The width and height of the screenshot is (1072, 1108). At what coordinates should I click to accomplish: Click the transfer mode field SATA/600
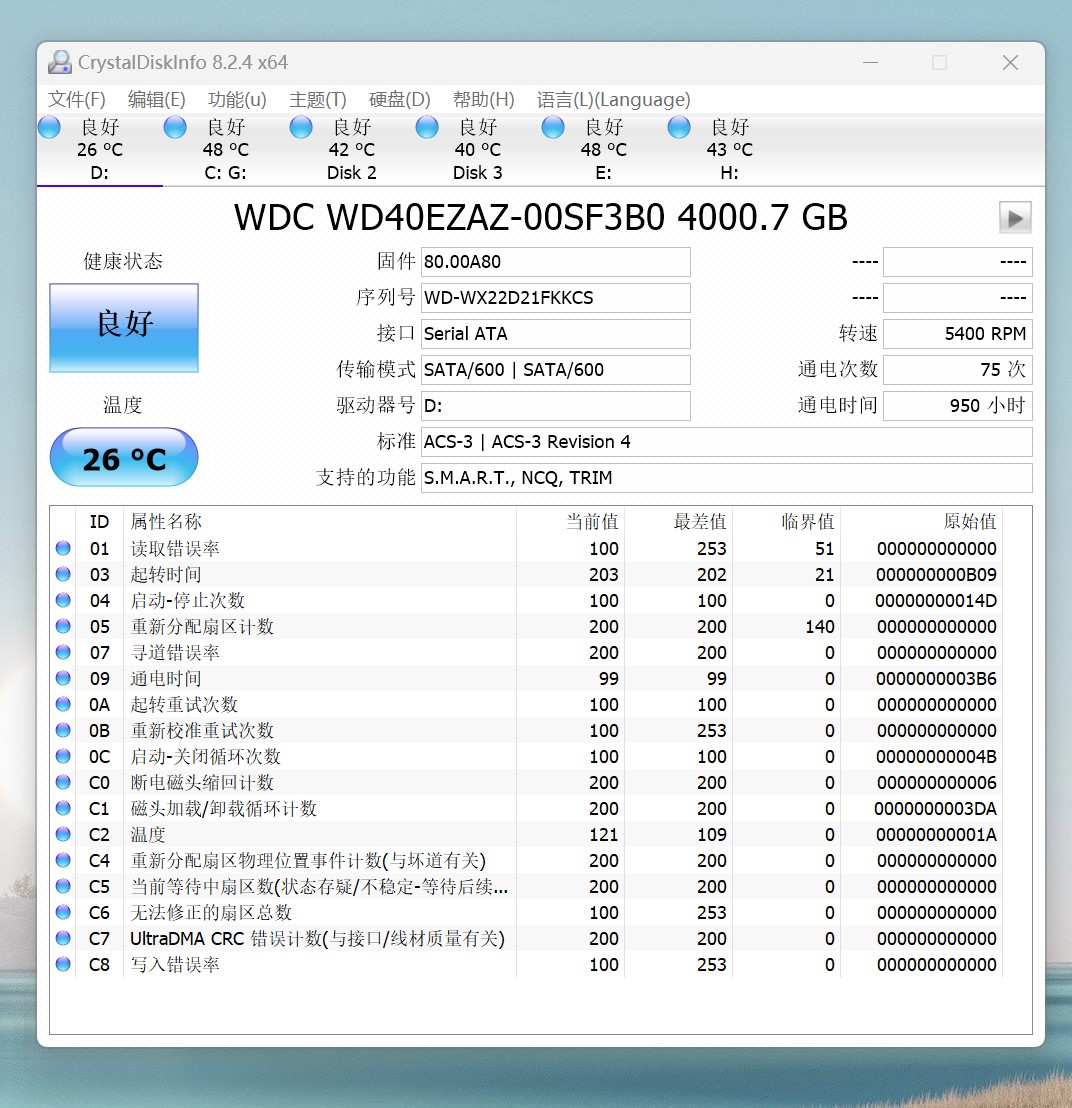555,370
